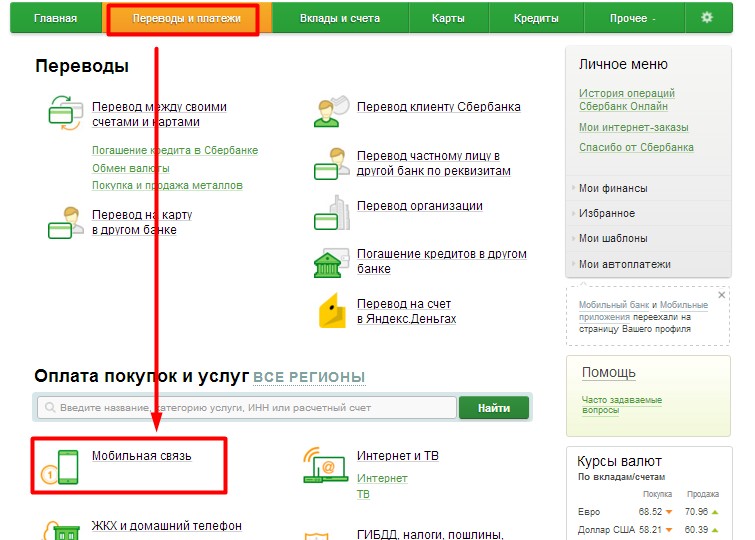Screen dimensions: 755x540
Task: Open ЖКХ и домашний телефон category
Action: 167,526
